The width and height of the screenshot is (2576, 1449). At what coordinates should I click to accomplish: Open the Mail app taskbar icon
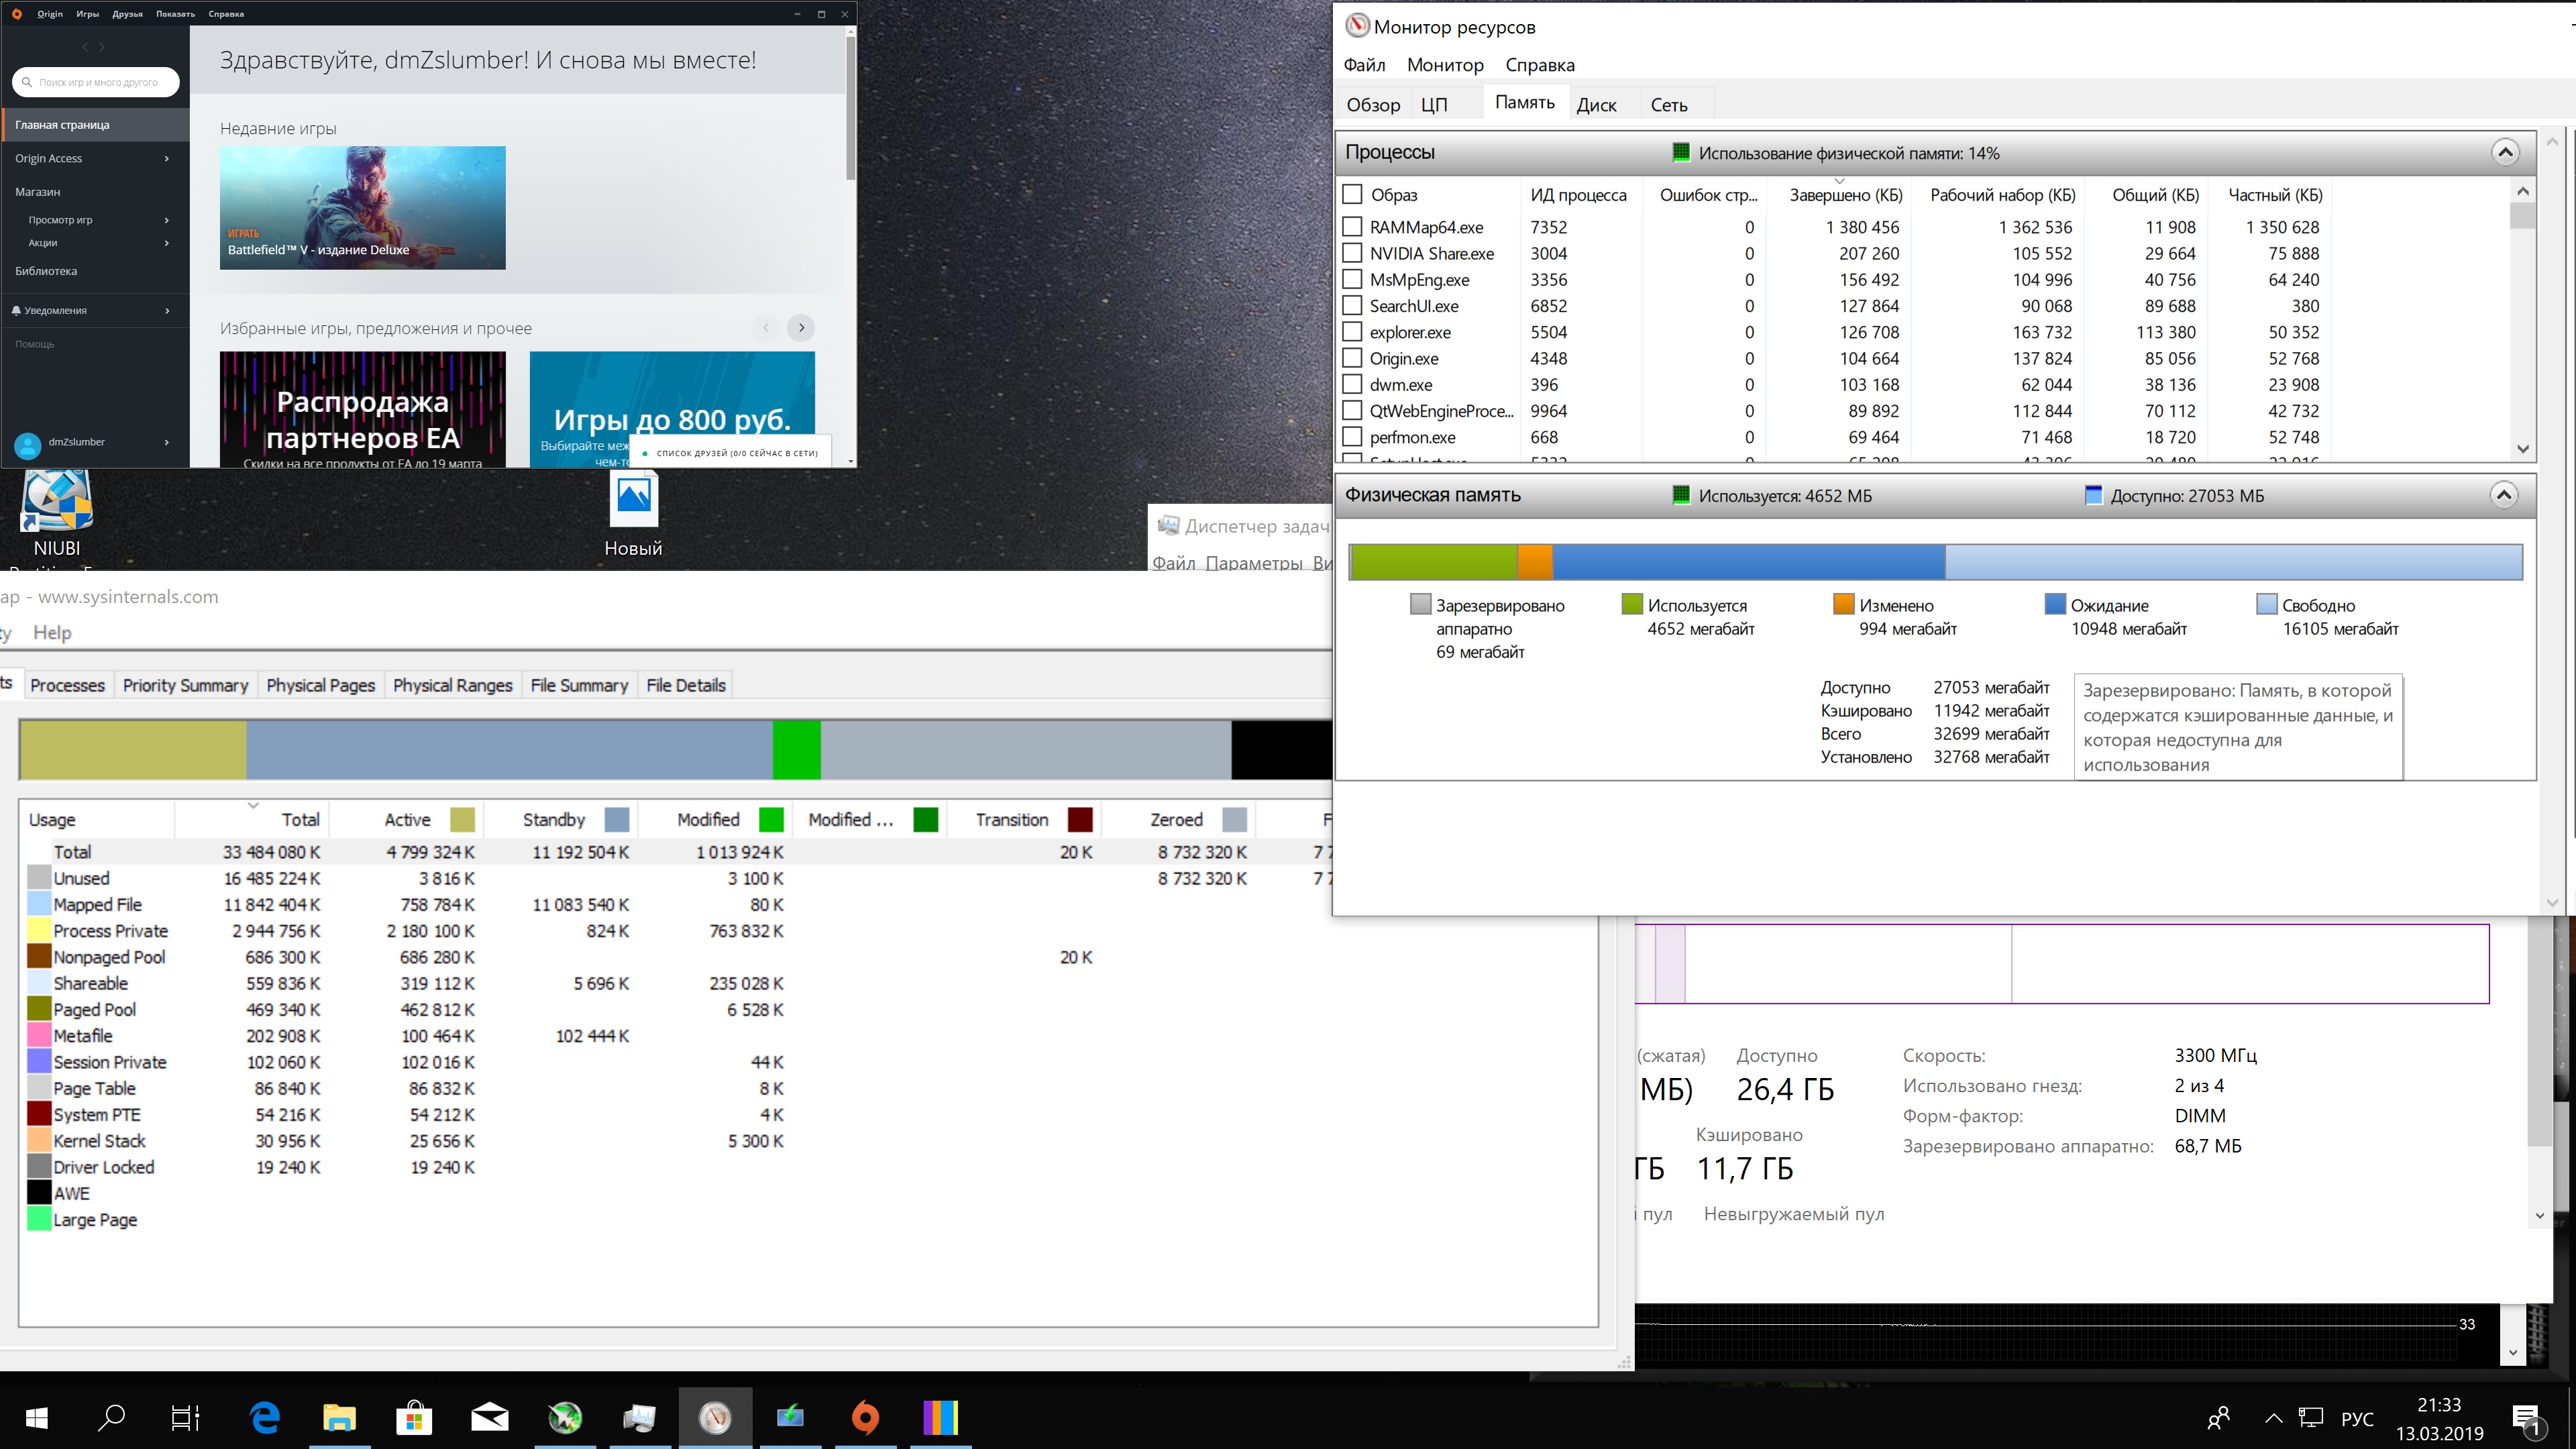489,1417
